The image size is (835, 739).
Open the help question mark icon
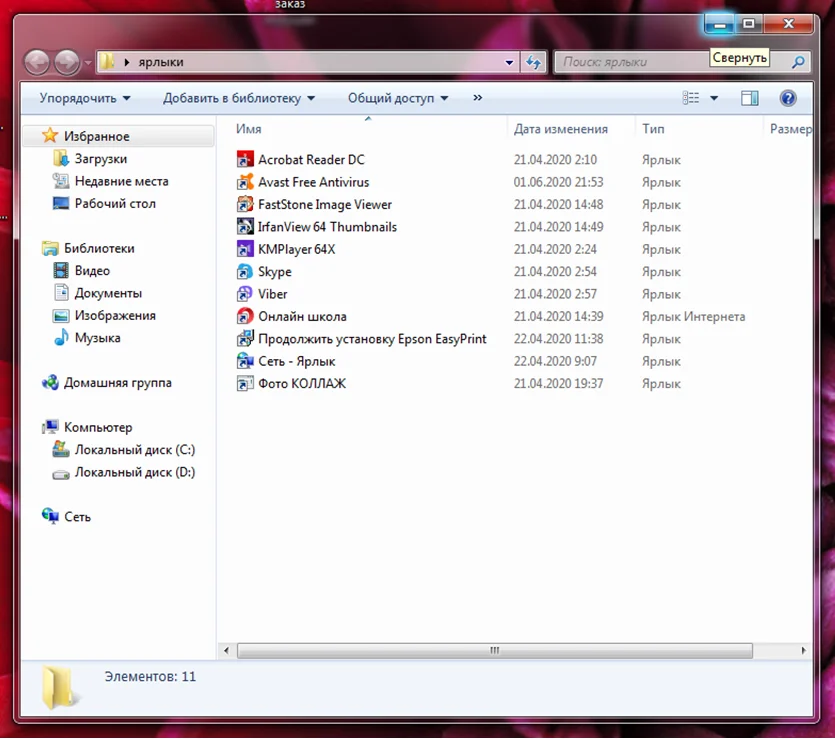[787, 98]
